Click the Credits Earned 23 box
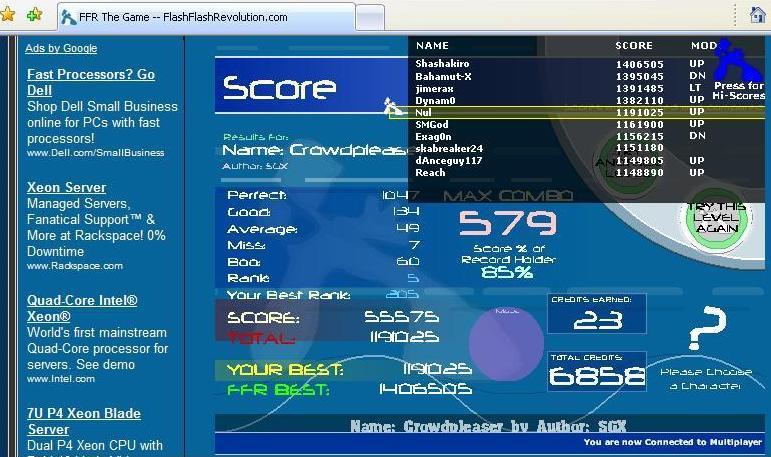Screen dimensions: 771x457 597,314
